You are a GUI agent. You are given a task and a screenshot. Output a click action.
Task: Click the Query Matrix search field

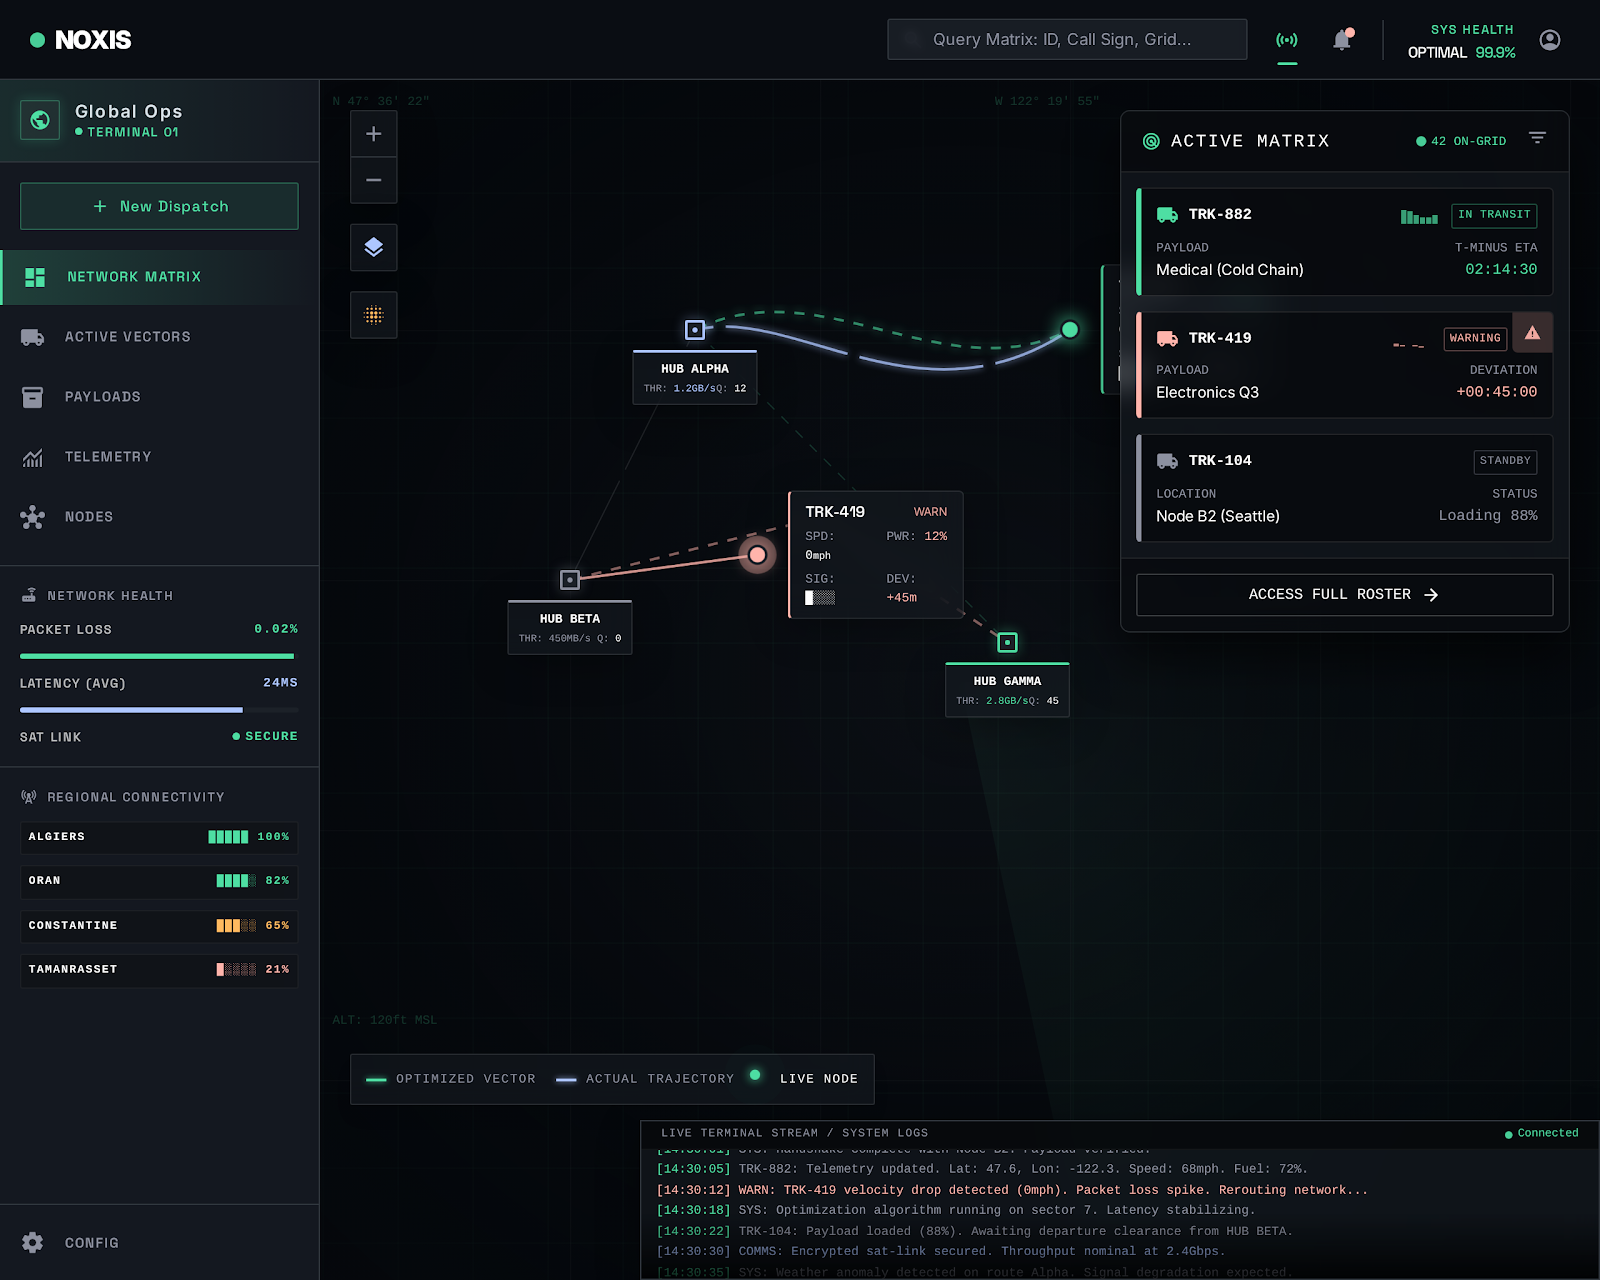point(1067,40)
